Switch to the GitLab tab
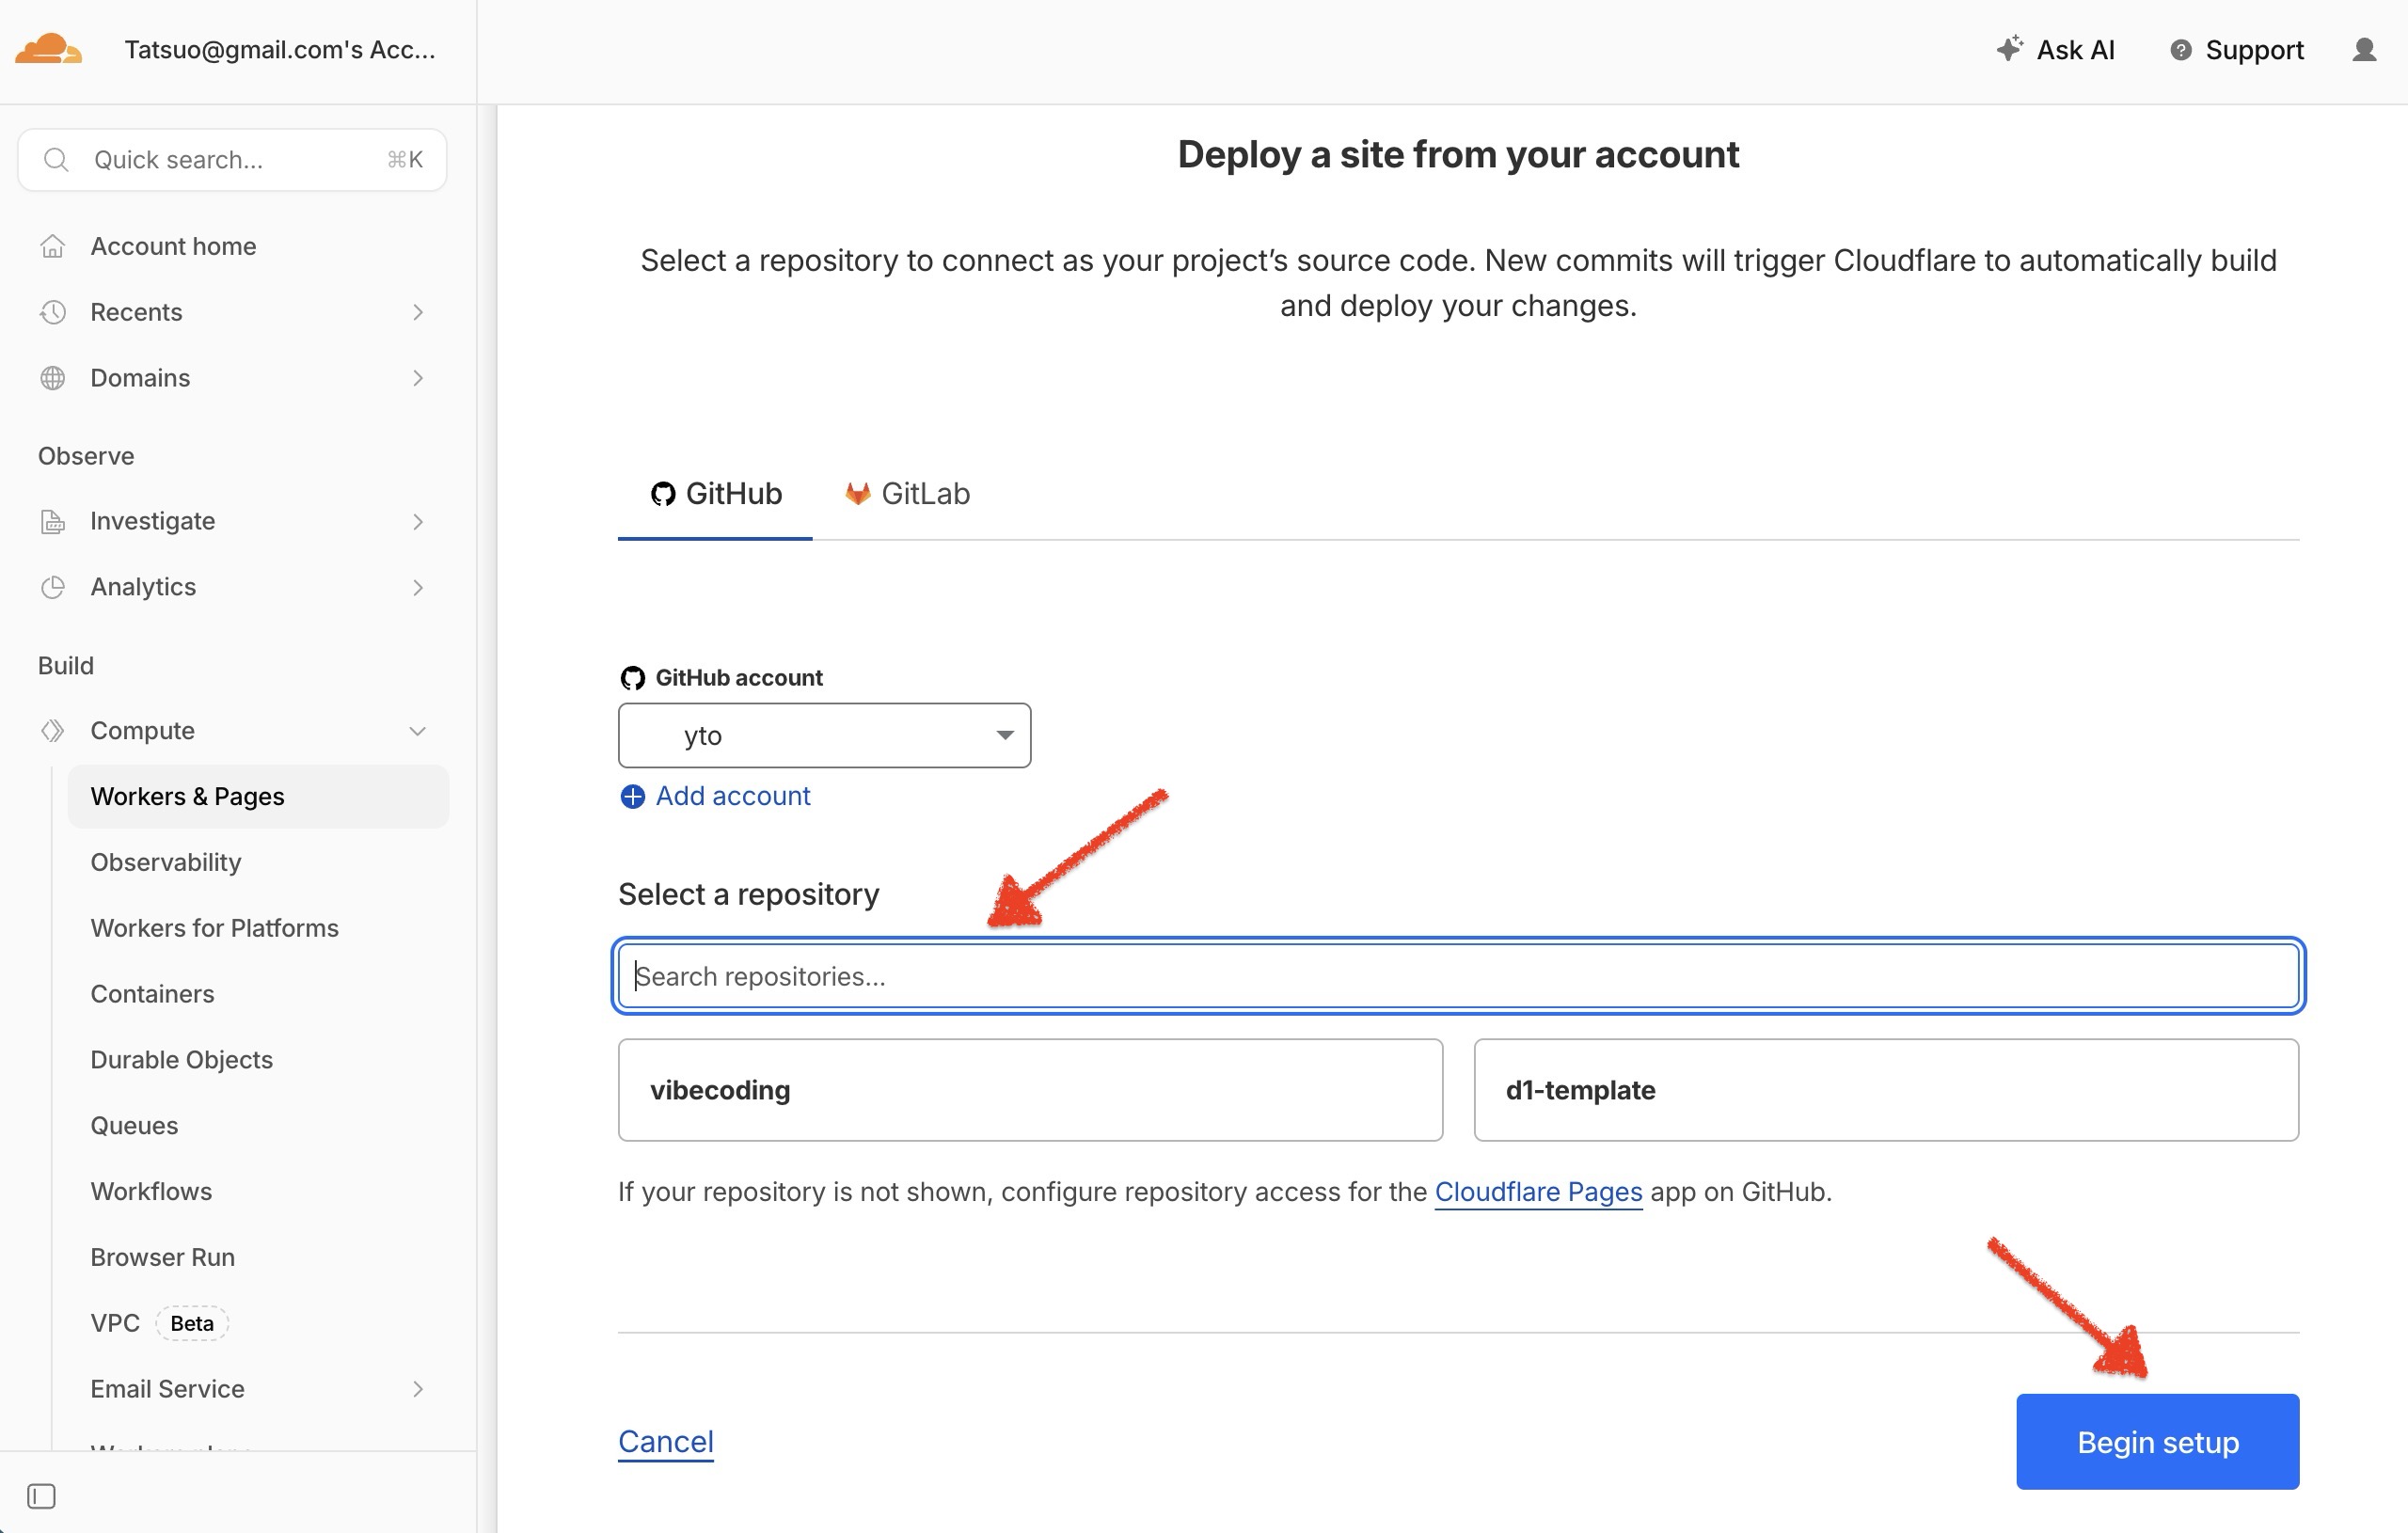The height and width of the screenshot is (1533, 2408). (907, 494)
